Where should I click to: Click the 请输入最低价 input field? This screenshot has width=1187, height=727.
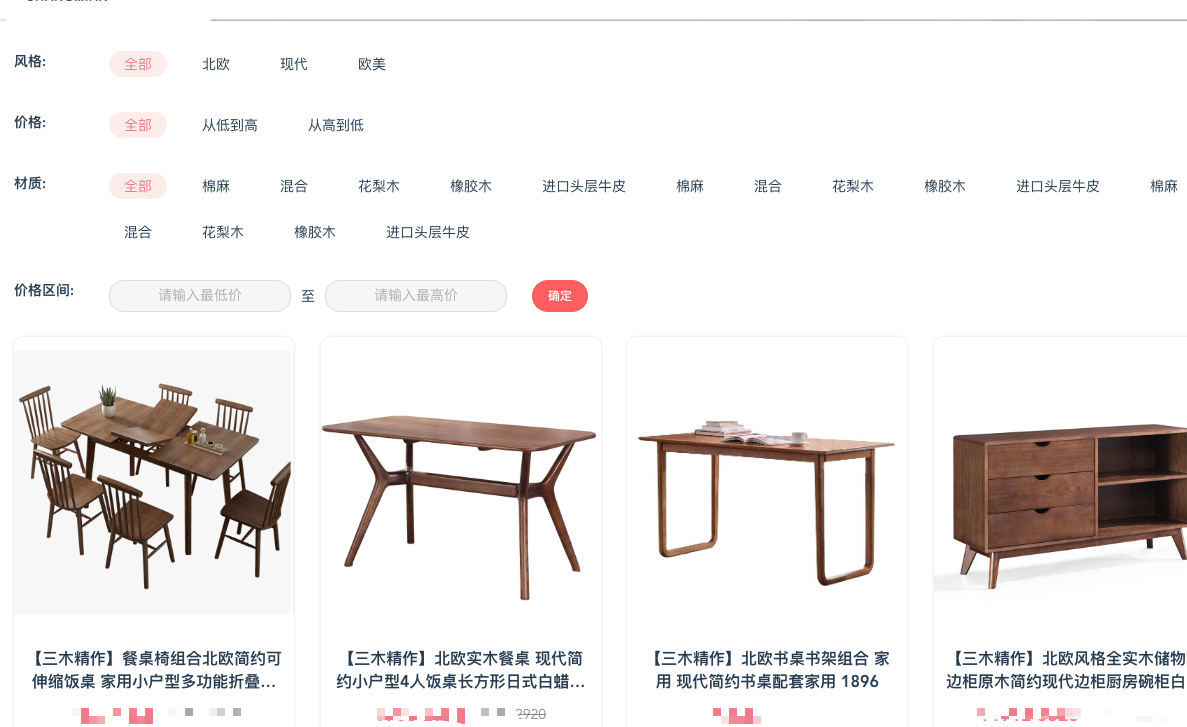[x=200, y=296]
